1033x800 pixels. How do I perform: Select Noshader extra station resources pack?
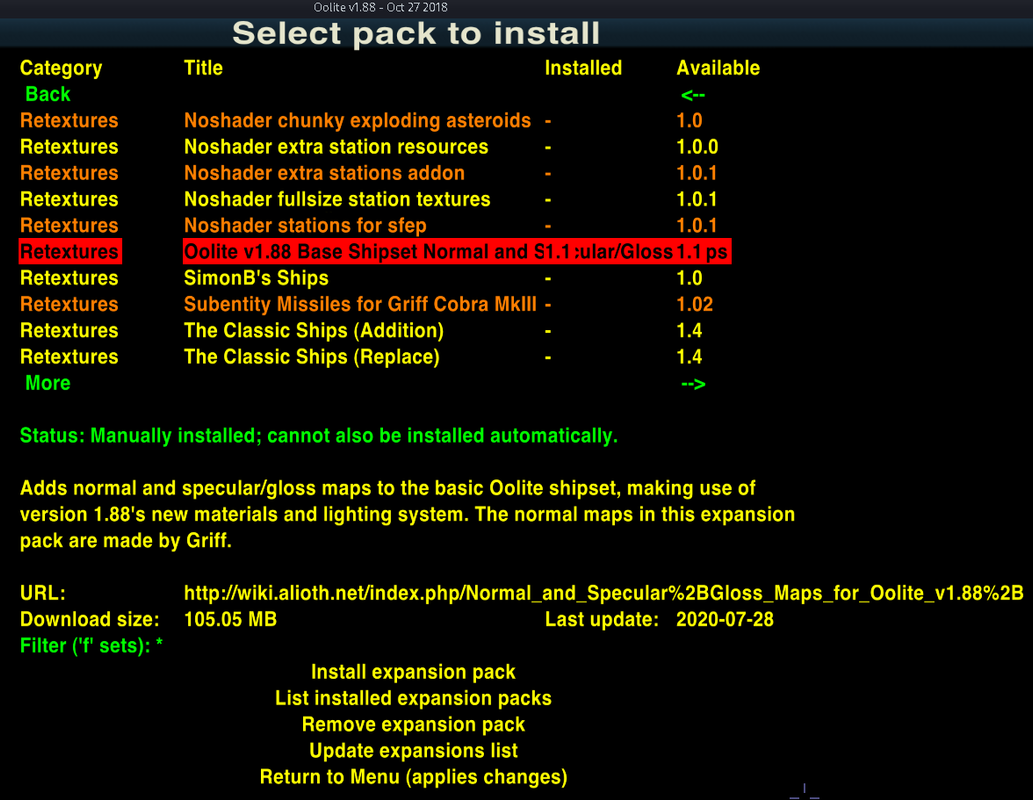coord(336,147)
